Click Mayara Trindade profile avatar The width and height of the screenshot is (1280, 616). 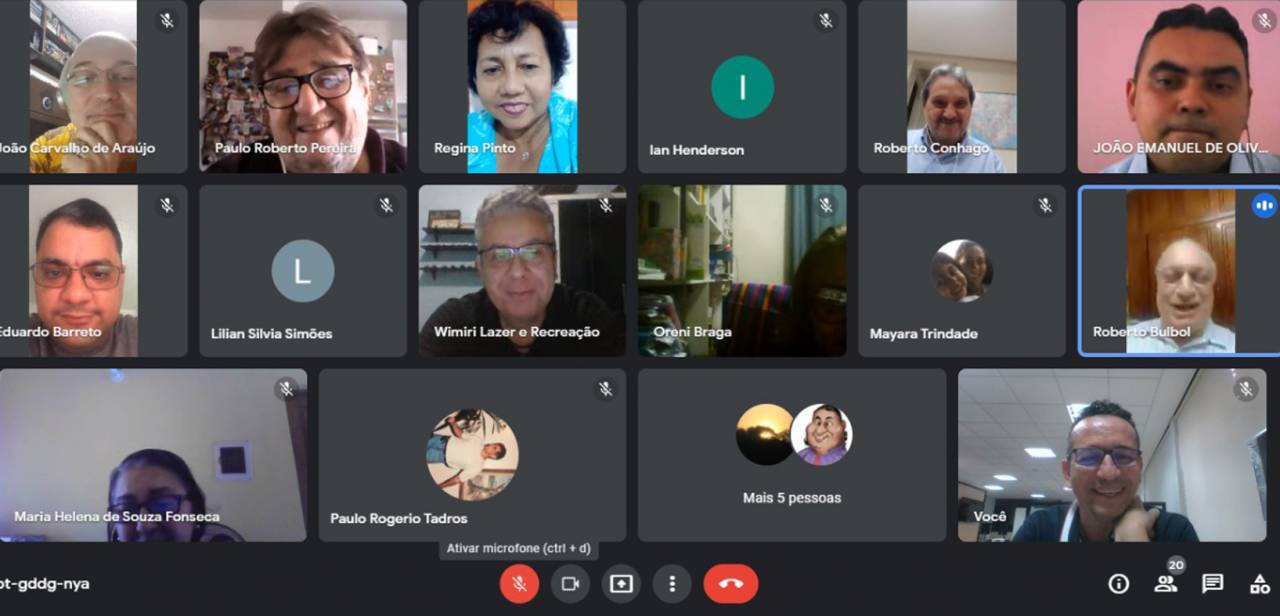point(962,271)
